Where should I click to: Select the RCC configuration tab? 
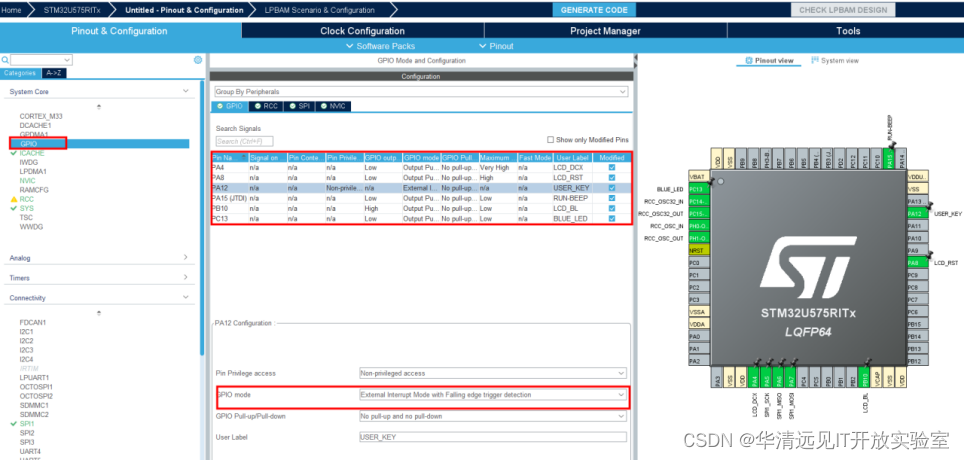266,106
